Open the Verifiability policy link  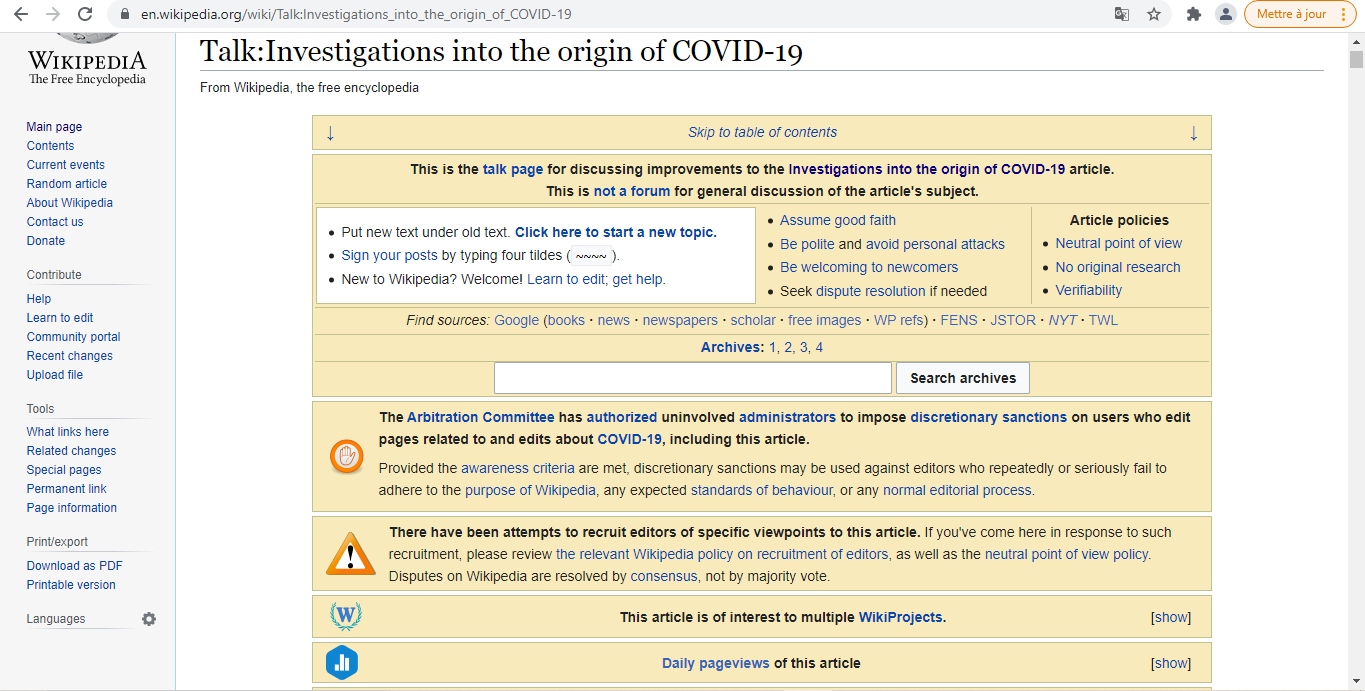[x=1089, y=291]
